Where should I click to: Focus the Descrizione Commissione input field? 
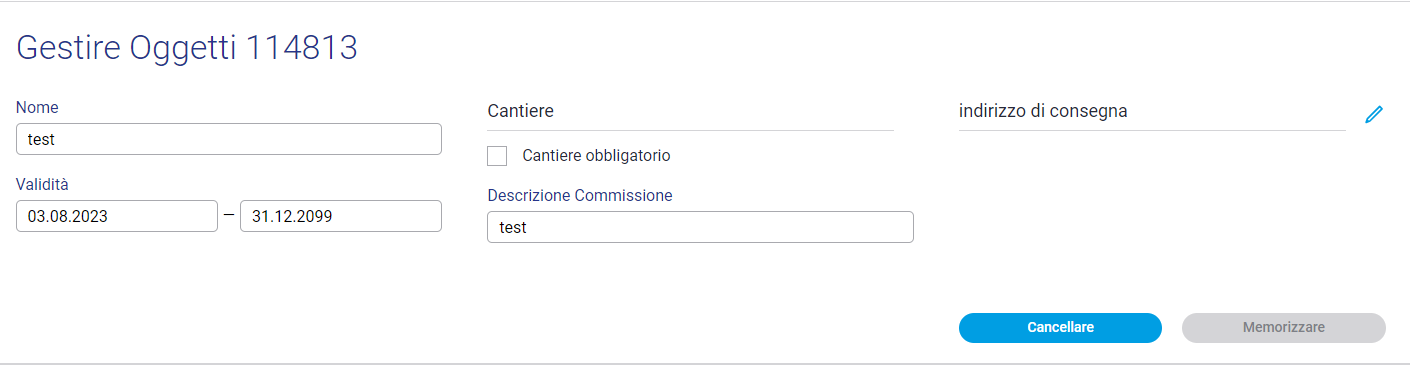click(700, 227)
